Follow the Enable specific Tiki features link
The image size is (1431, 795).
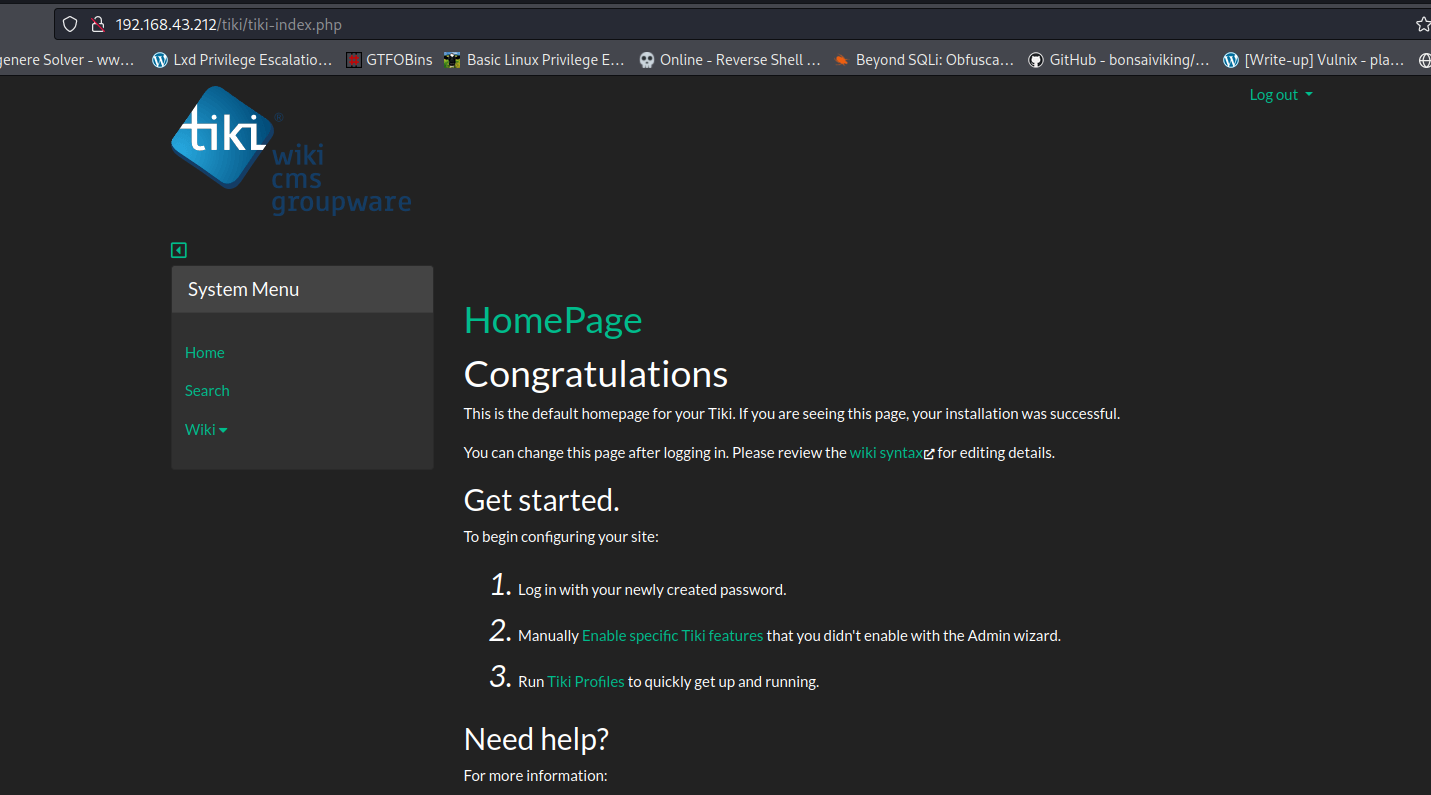tap(672, 635)
